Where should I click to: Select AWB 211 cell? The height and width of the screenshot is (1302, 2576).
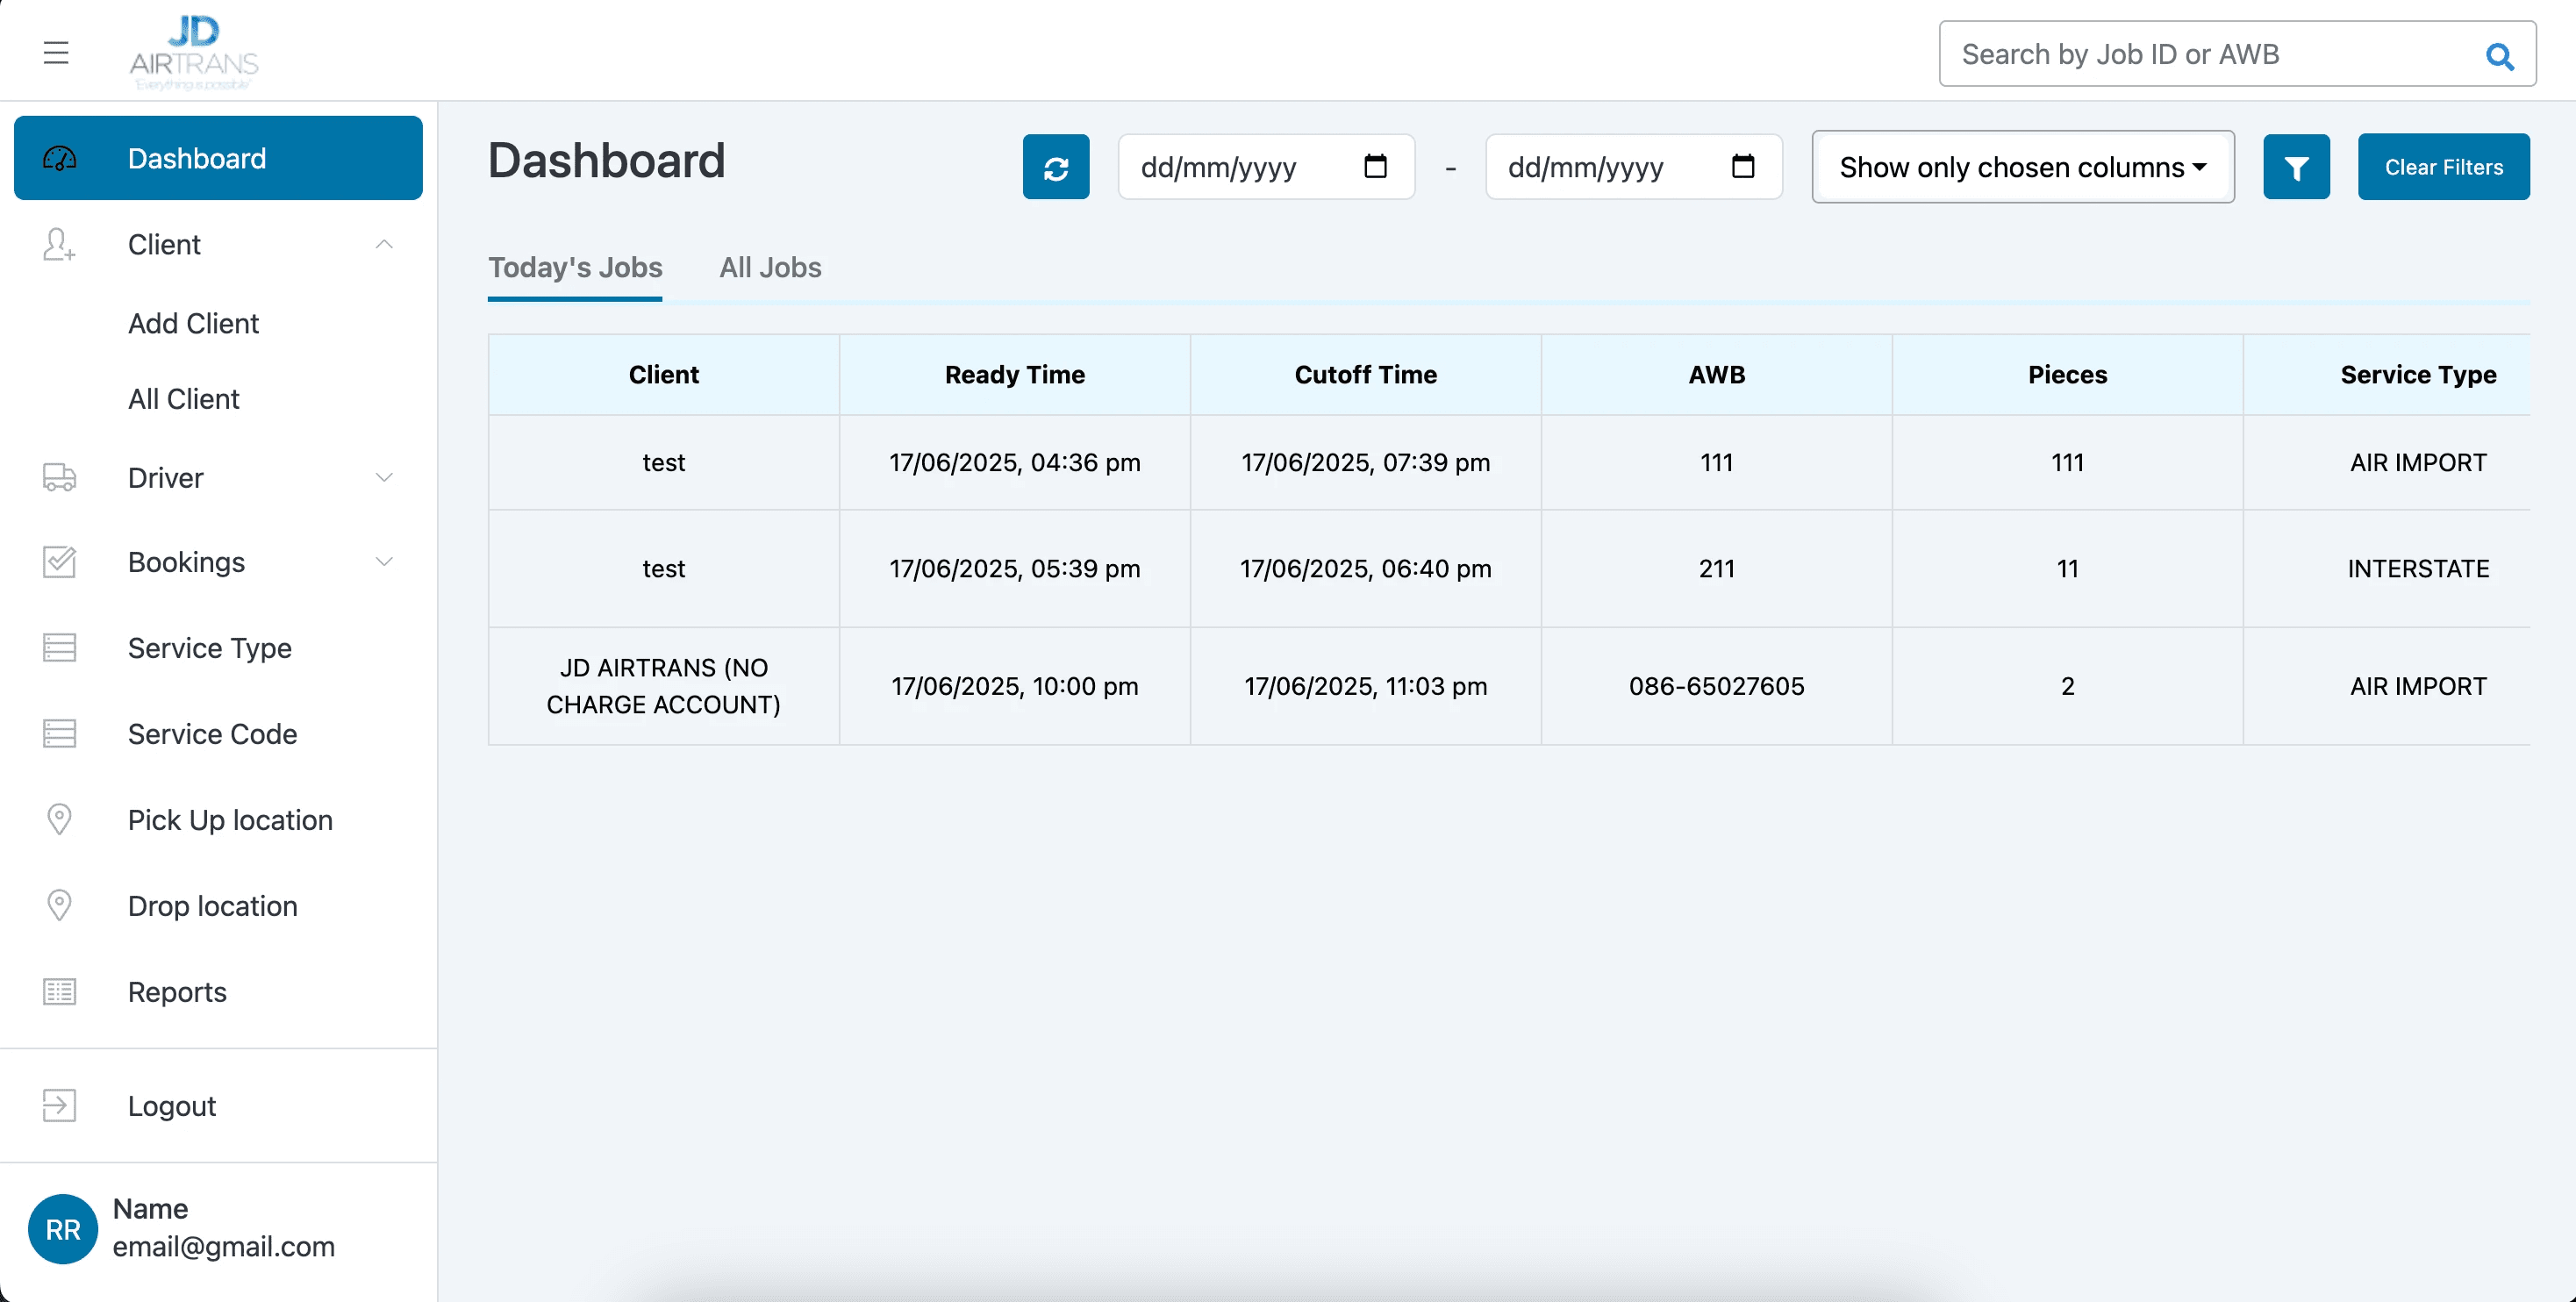(x=1716, y=568)
